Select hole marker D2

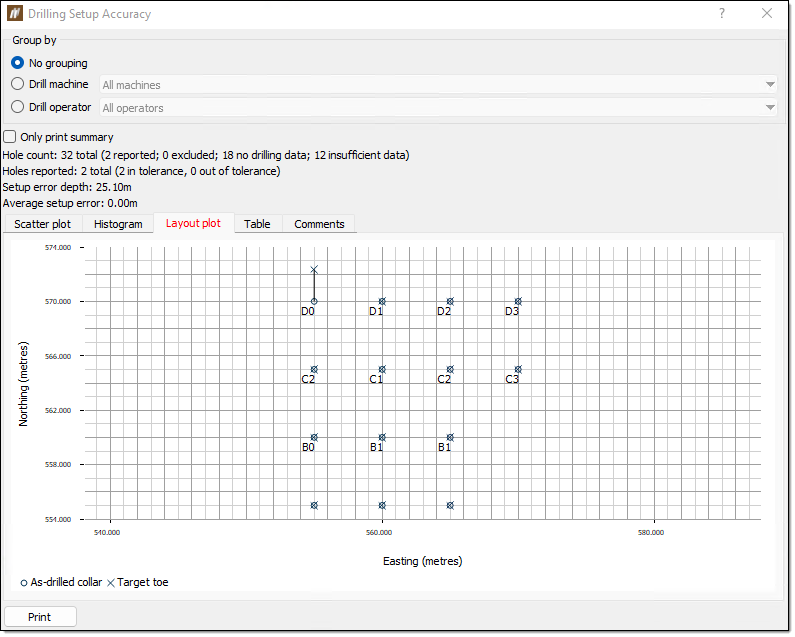450,302
